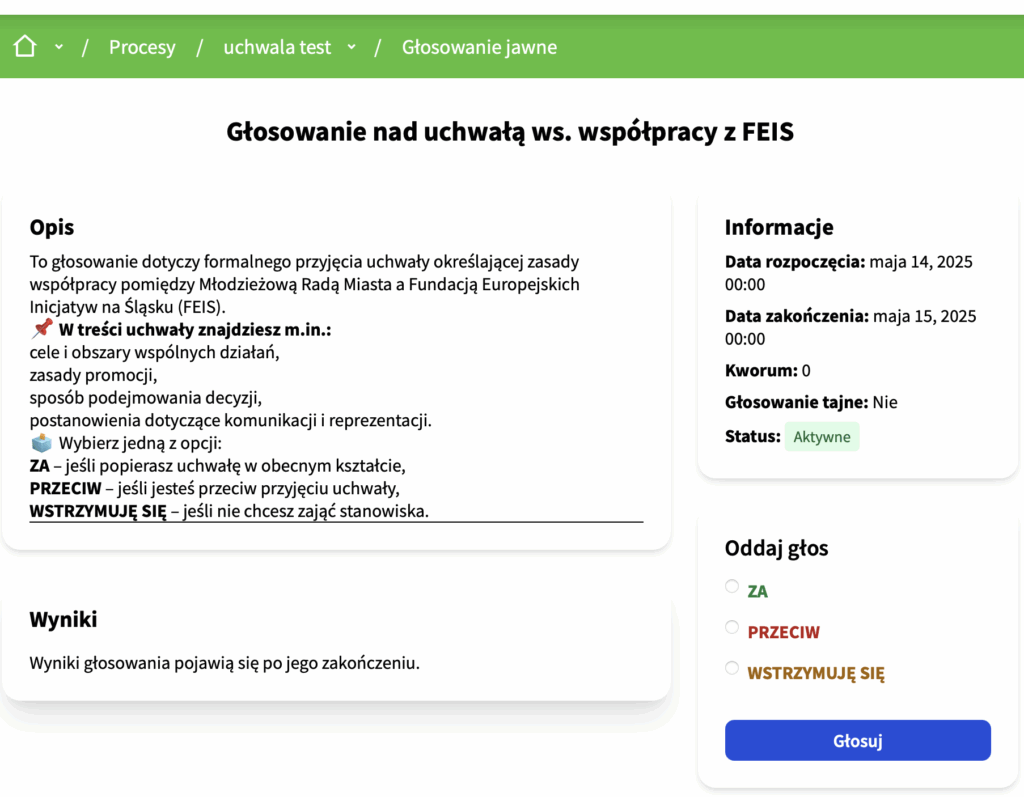This screenshot has height=797, width=1024.
Task: Open the uchwala test breadcrumb
Action: (x=277, y=47)
